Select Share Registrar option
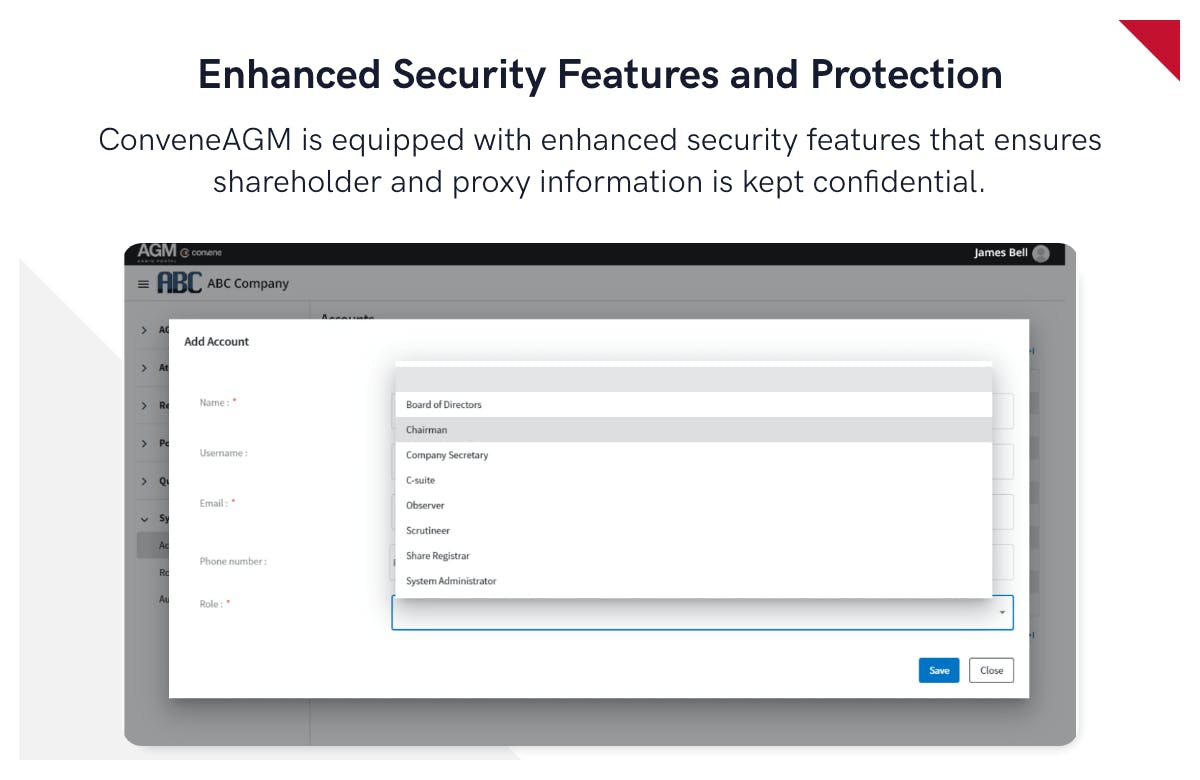This screenshot has width=1200, height=780. (438, 556)
